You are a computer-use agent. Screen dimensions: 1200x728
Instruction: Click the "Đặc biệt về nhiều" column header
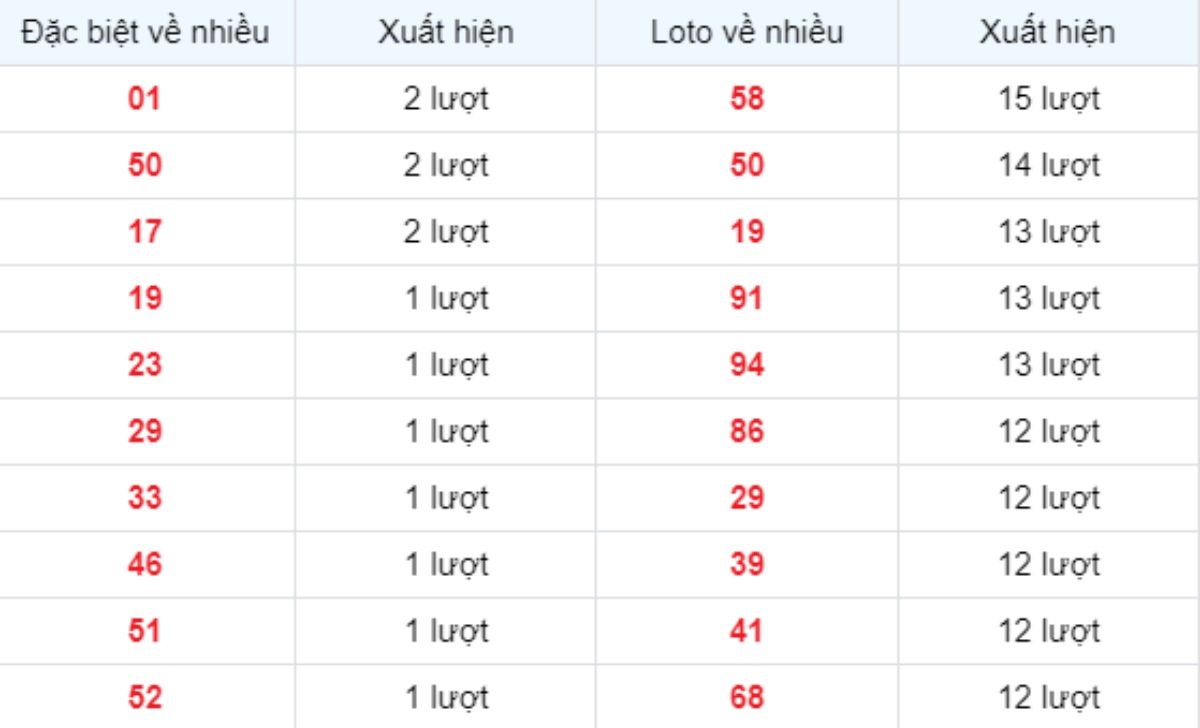point(145,33)
